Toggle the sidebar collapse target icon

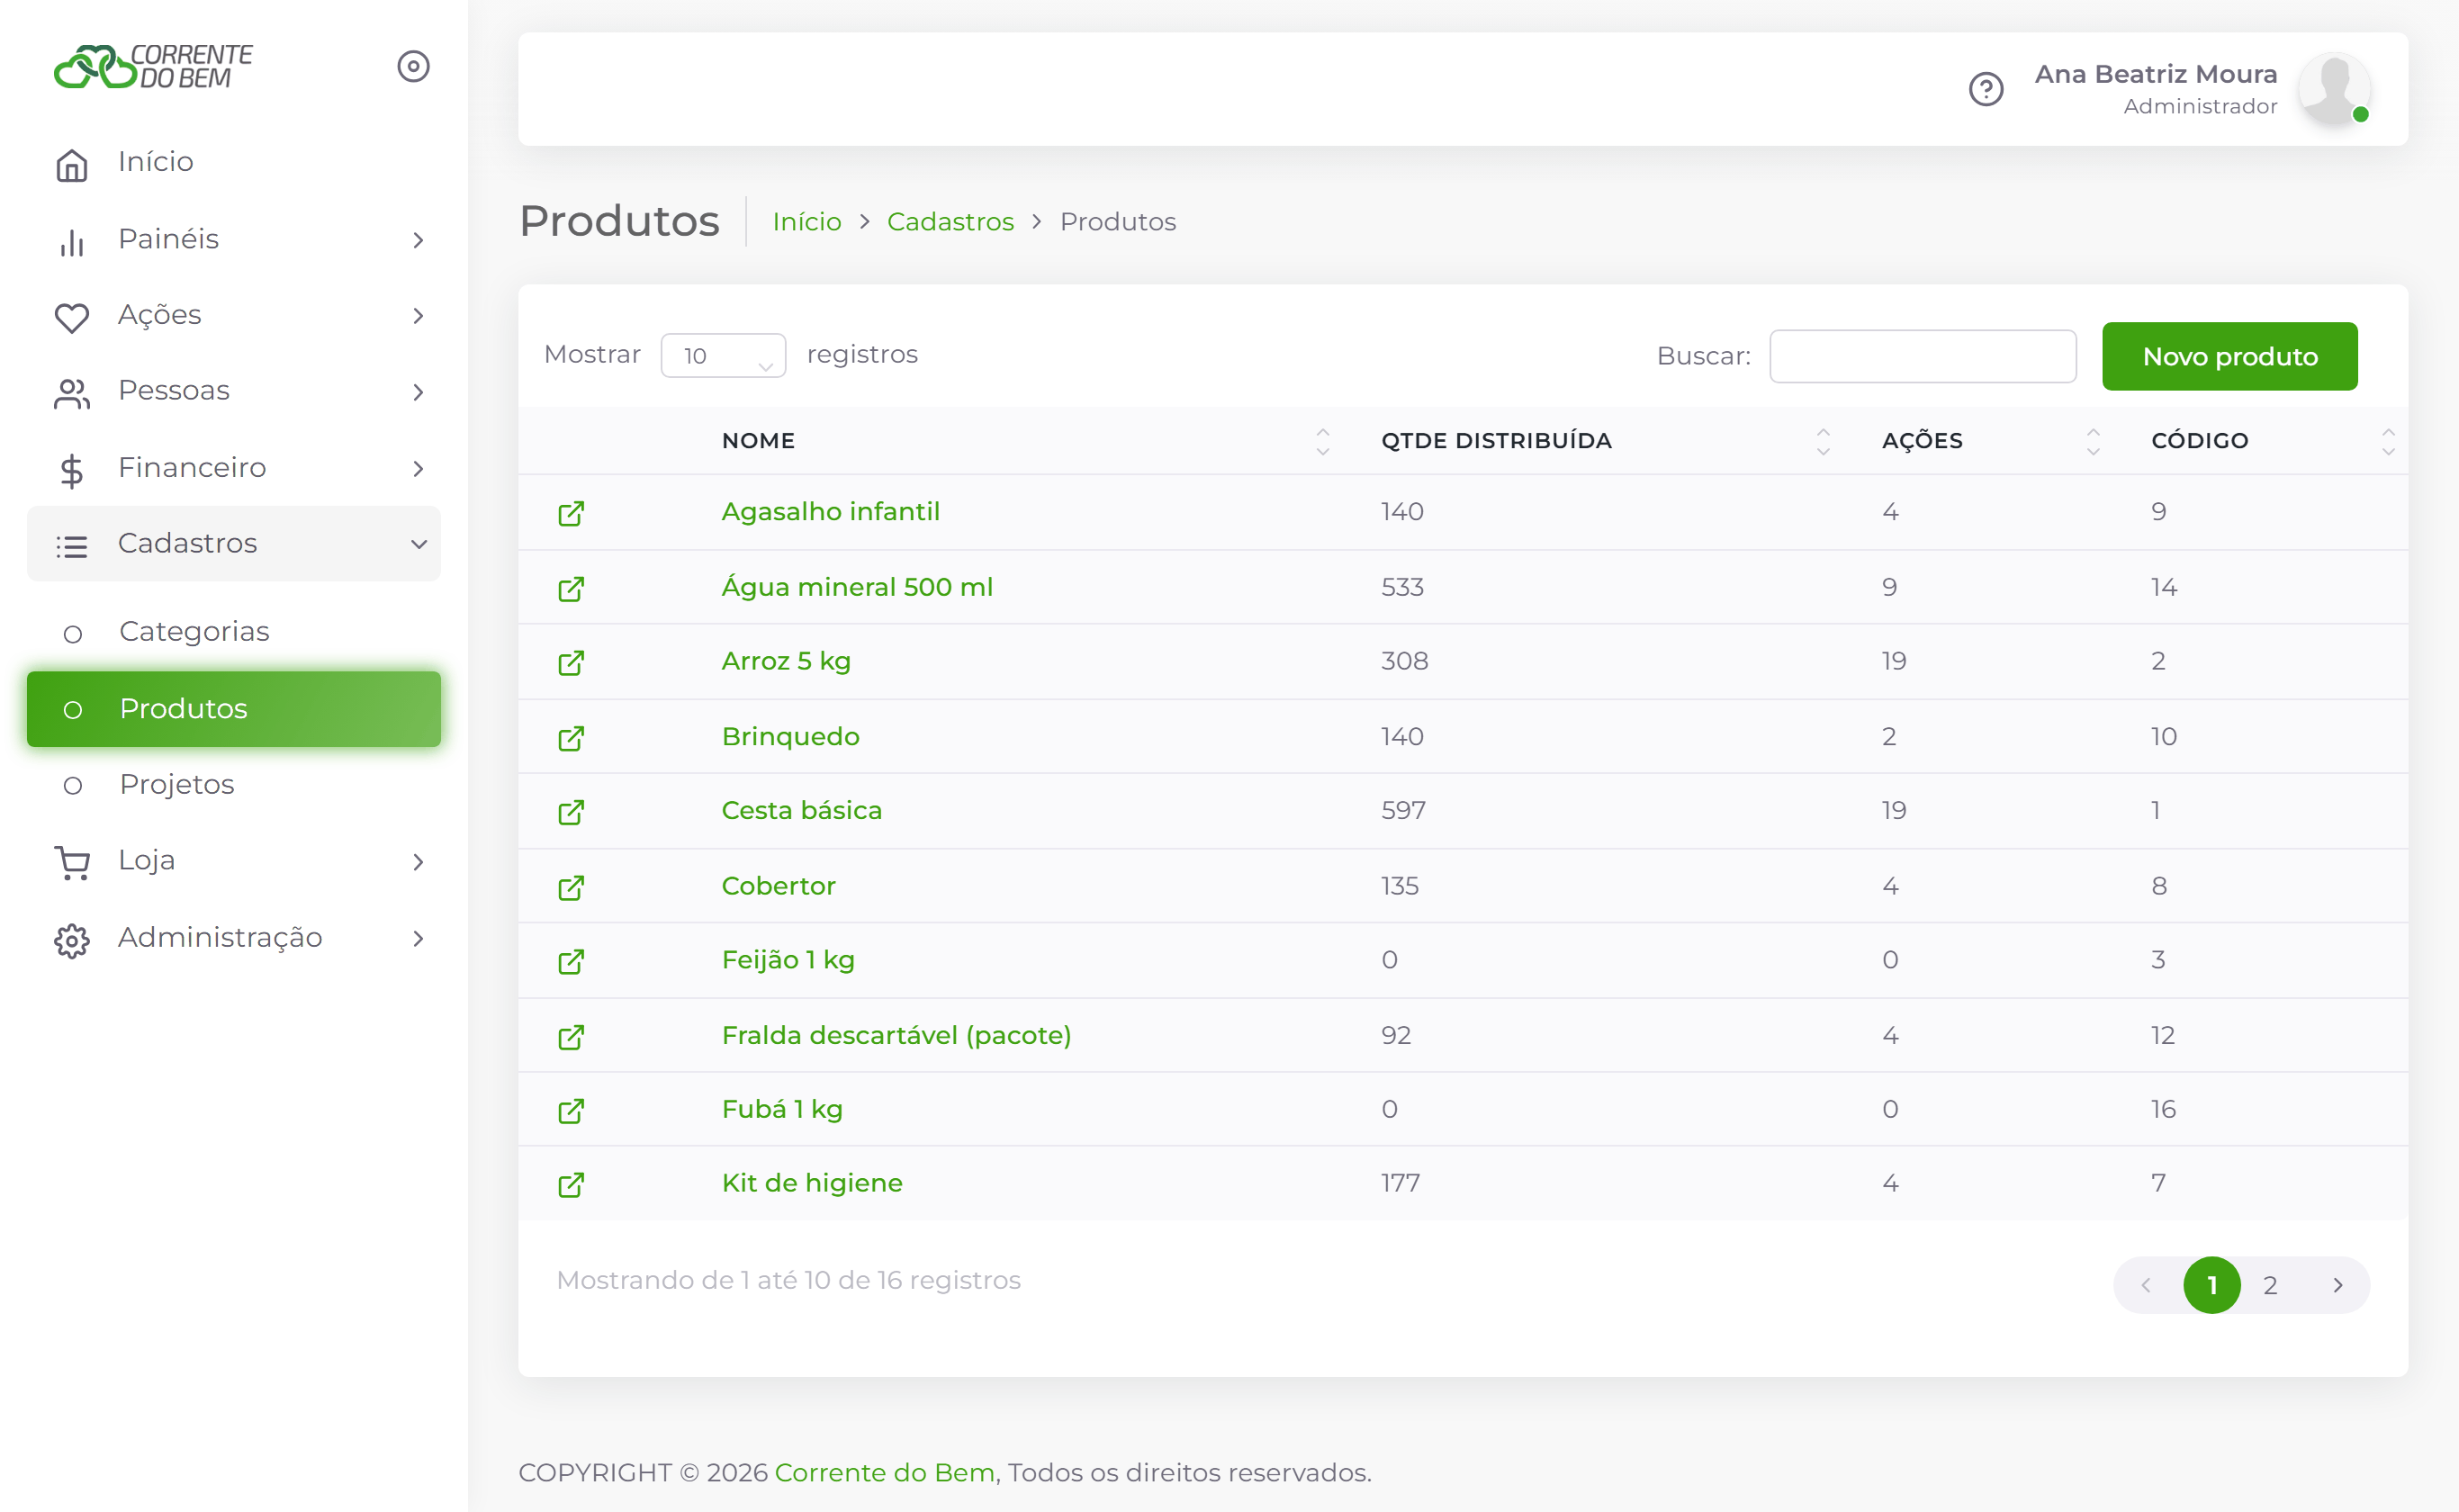click(413, 66)
